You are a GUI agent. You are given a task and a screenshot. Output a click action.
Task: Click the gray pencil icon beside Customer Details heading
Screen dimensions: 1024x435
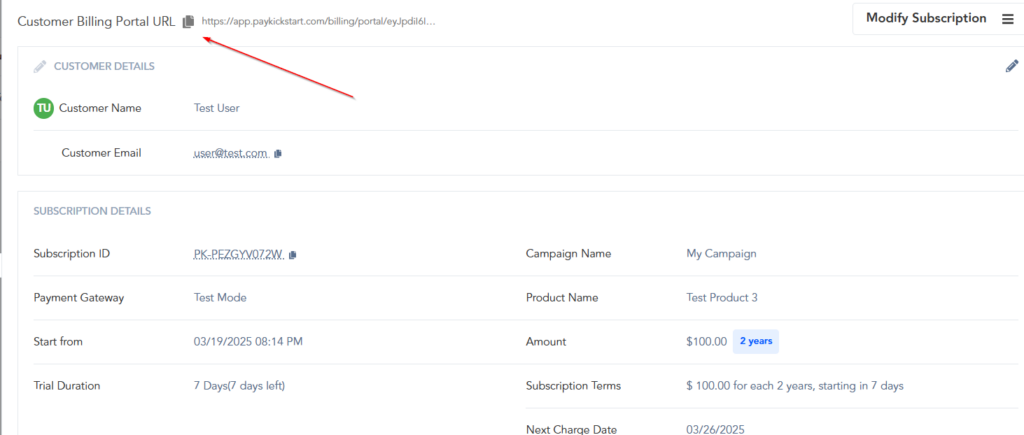40,67
